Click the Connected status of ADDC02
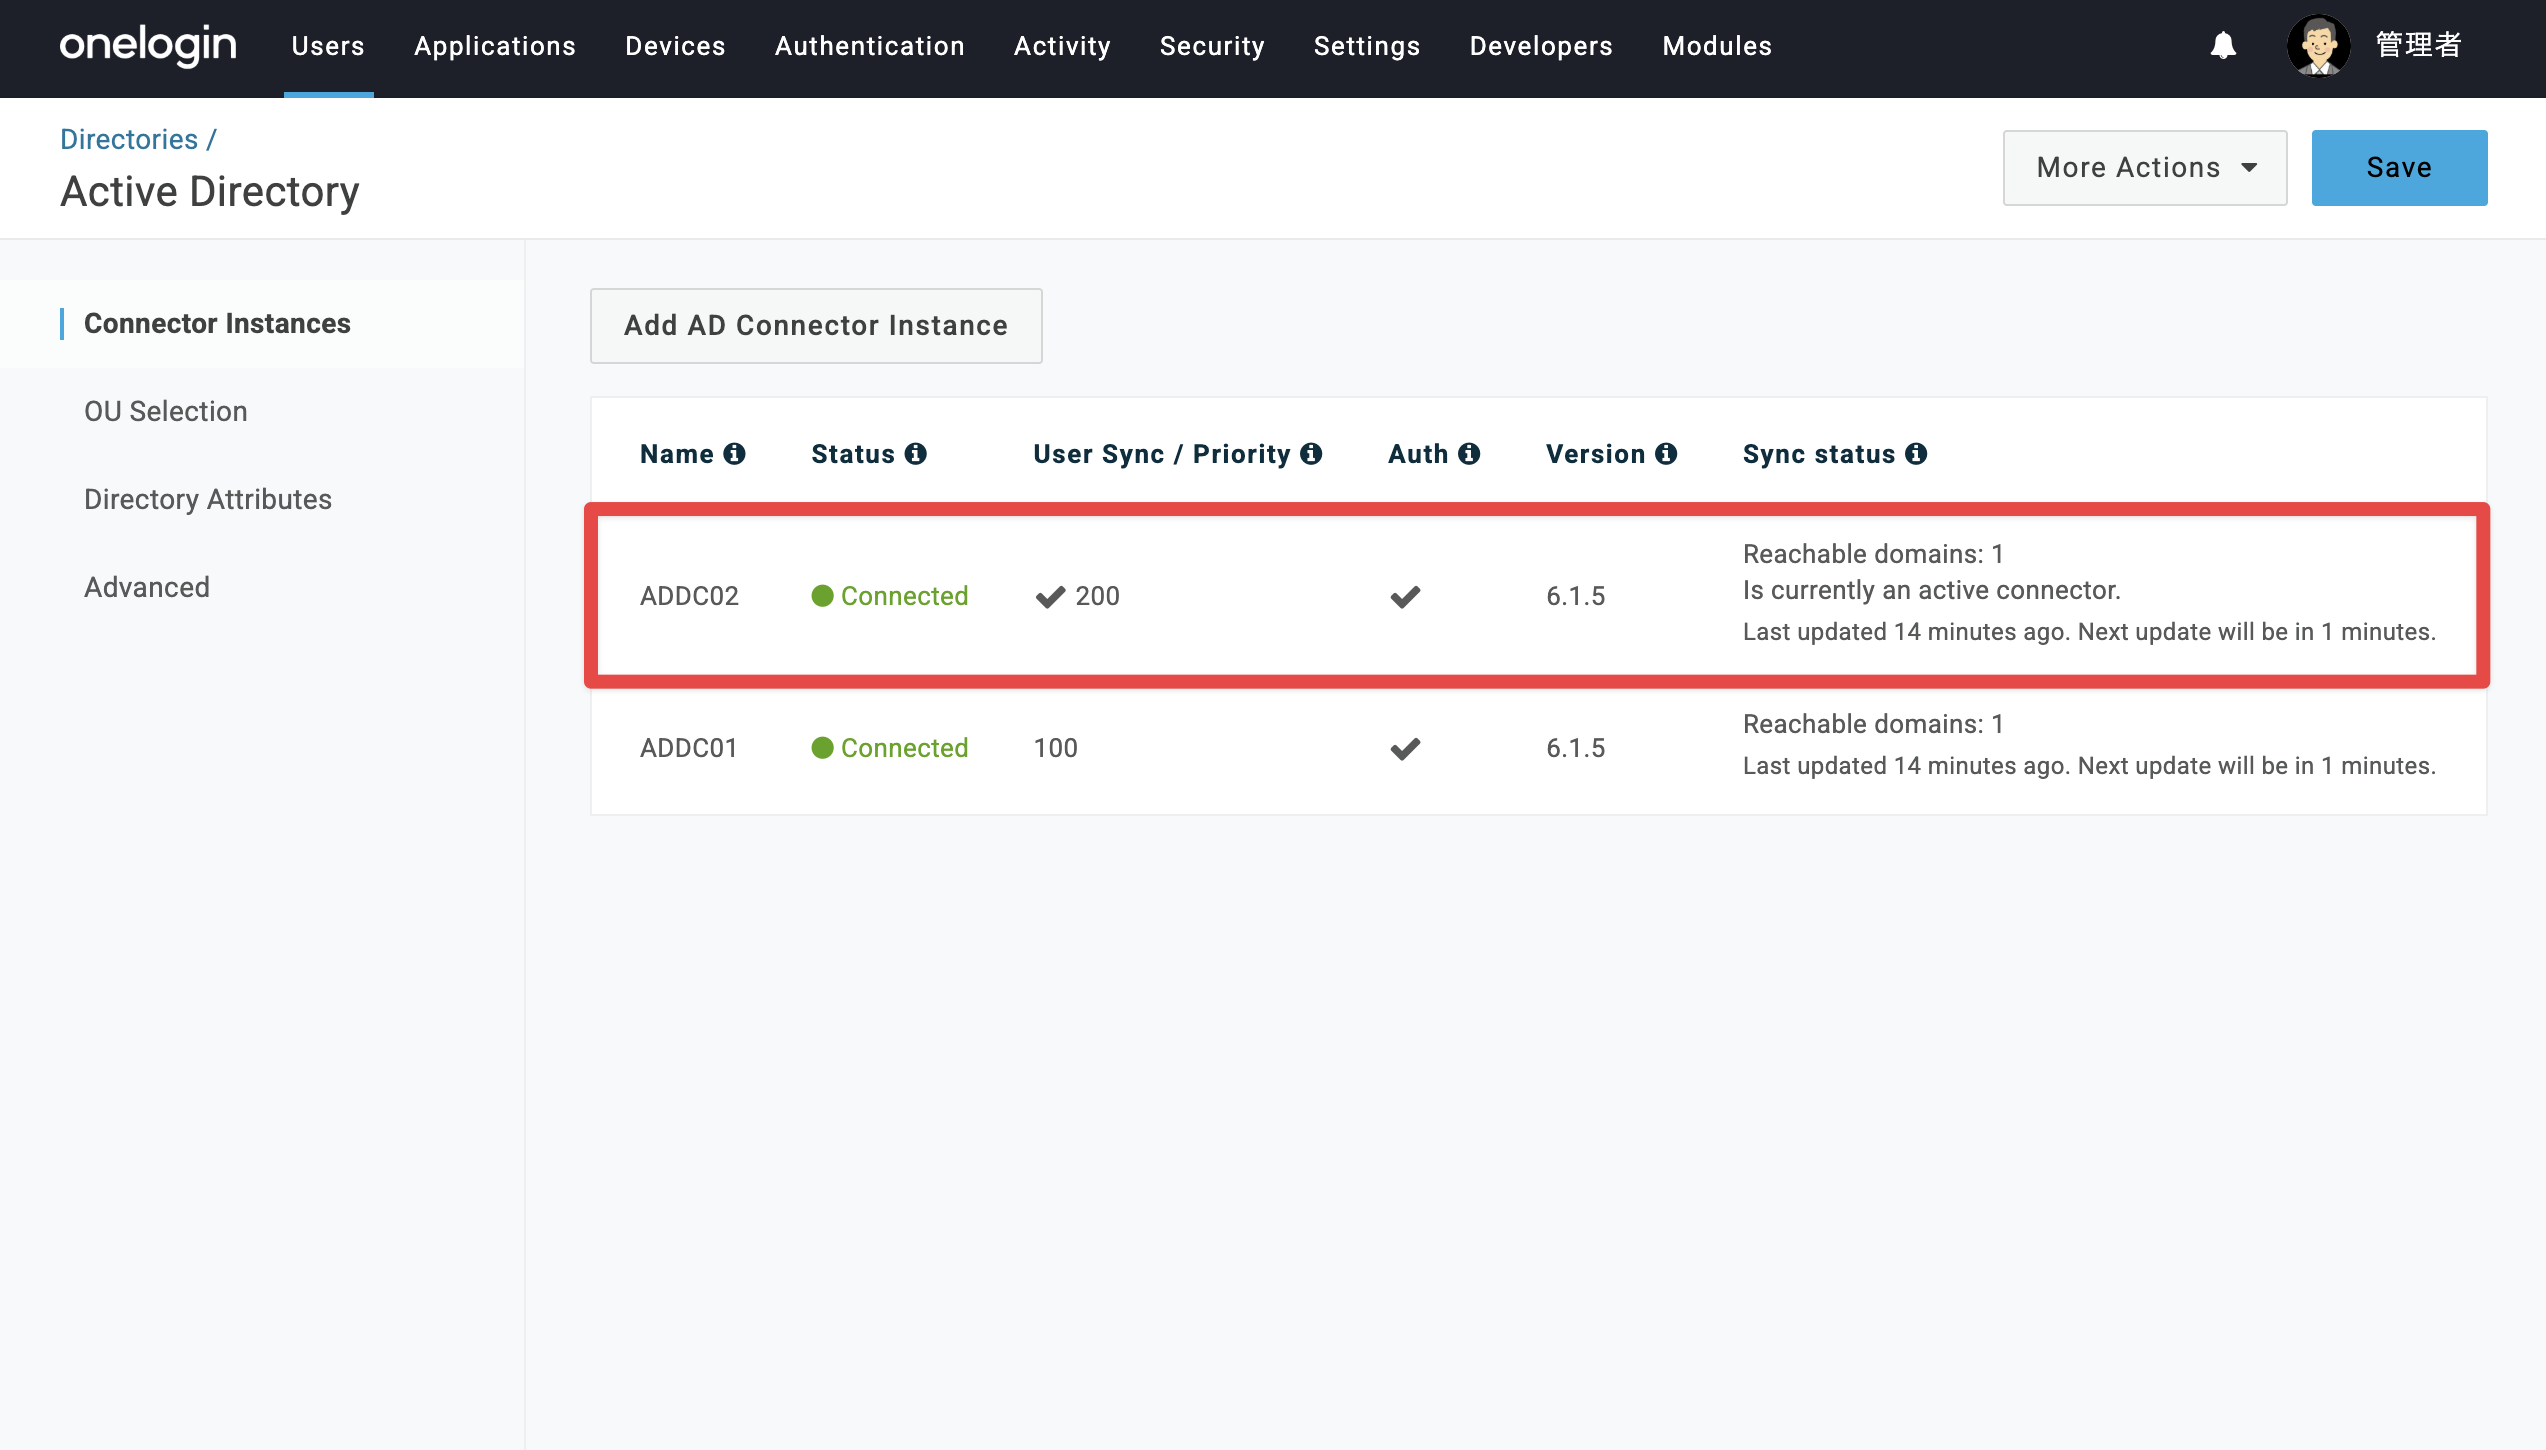 pyautogui.click(x=904, y=596)
